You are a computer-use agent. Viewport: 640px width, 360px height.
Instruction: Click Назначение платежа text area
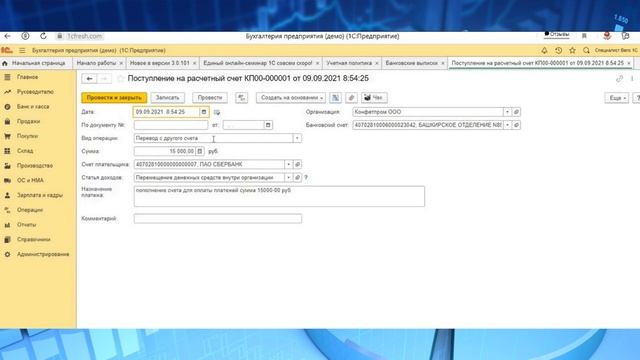coord(279,196)
